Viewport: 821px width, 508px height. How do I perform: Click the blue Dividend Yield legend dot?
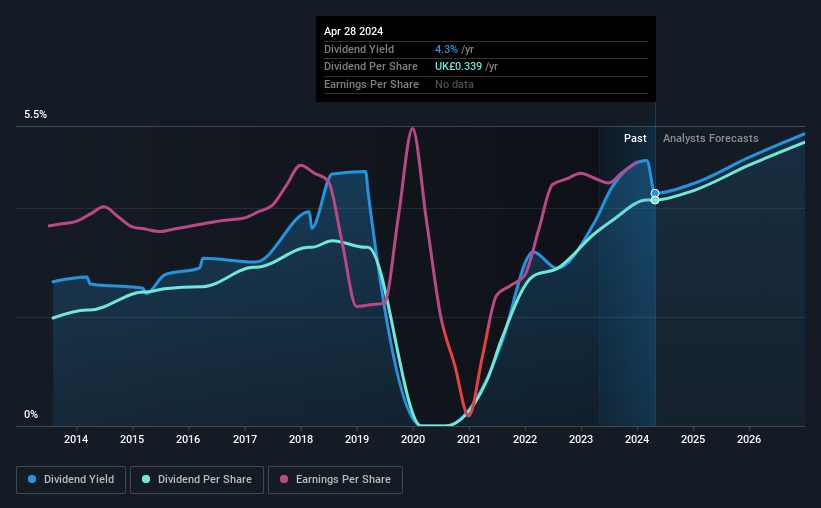(x=32, y=479)
